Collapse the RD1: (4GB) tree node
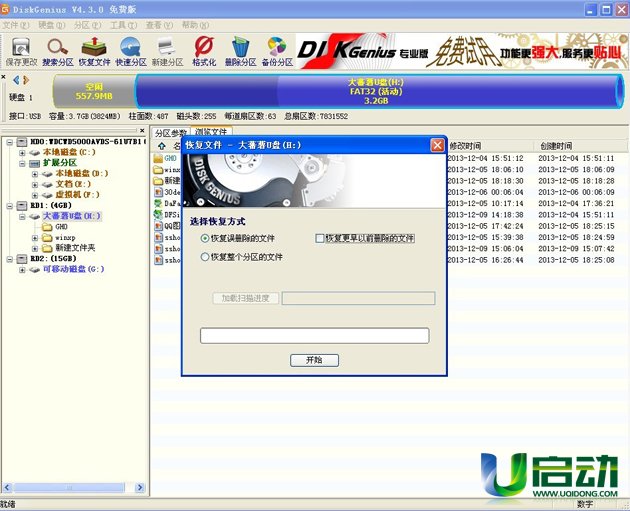Image resolution: width=630 pixels, height=511 pixels. (x=10, y=206)
